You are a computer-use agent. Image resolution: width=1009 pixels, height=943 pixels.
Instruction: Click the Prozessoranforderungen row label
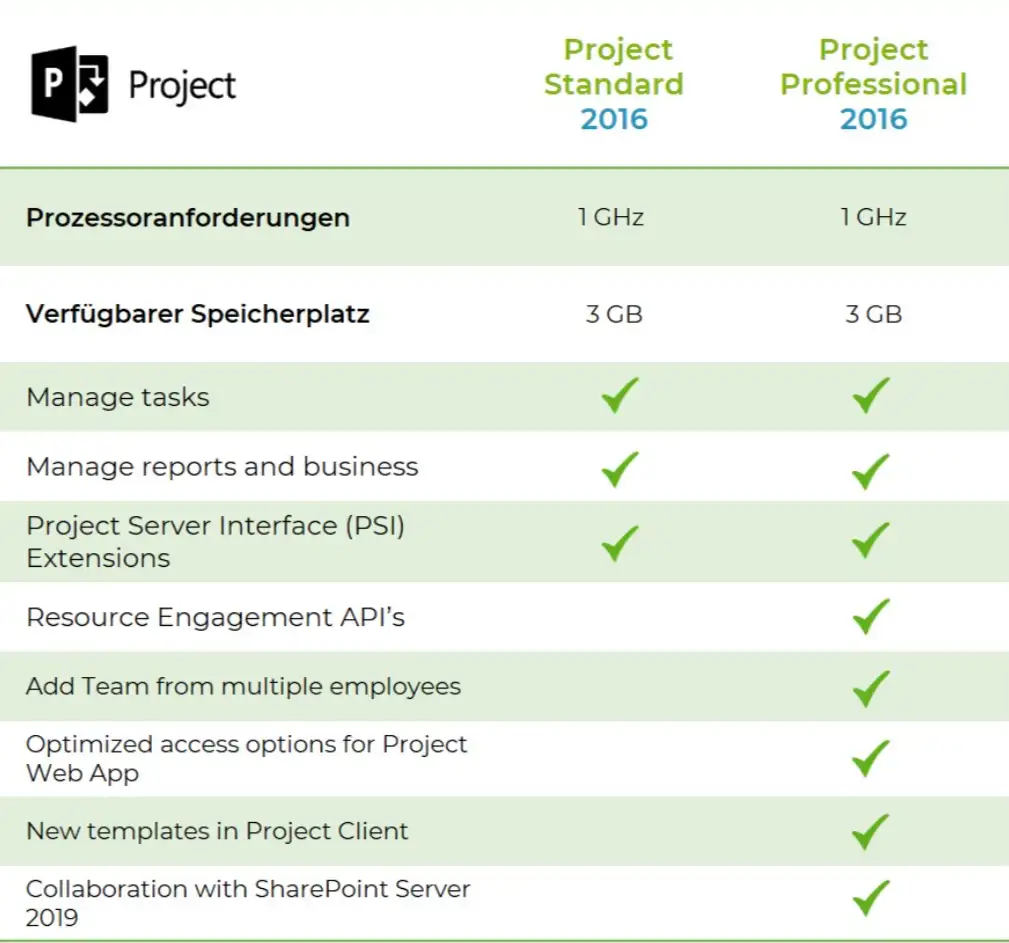click(188, 218)
